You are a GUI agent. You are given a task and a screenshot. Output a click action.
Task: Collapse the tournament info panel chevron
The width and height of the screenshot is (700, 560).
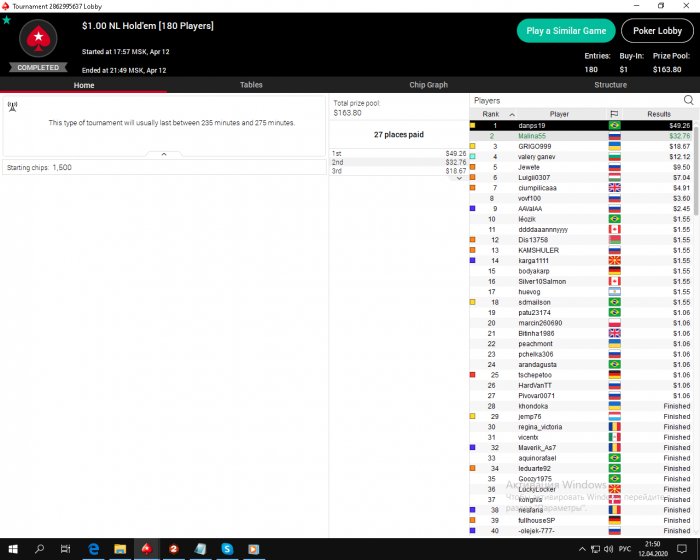click(164, 154)
